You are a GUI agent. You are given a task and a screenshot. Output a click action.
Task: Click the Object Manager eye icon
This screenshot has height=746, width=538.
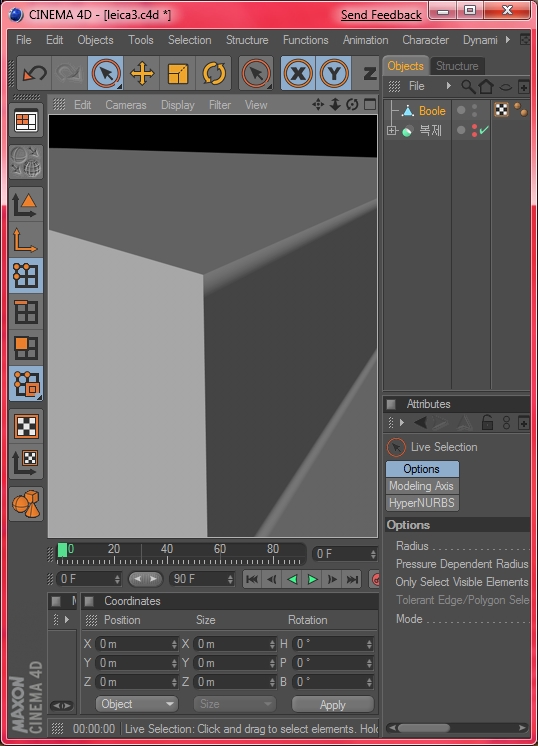[x=505, y=87]
